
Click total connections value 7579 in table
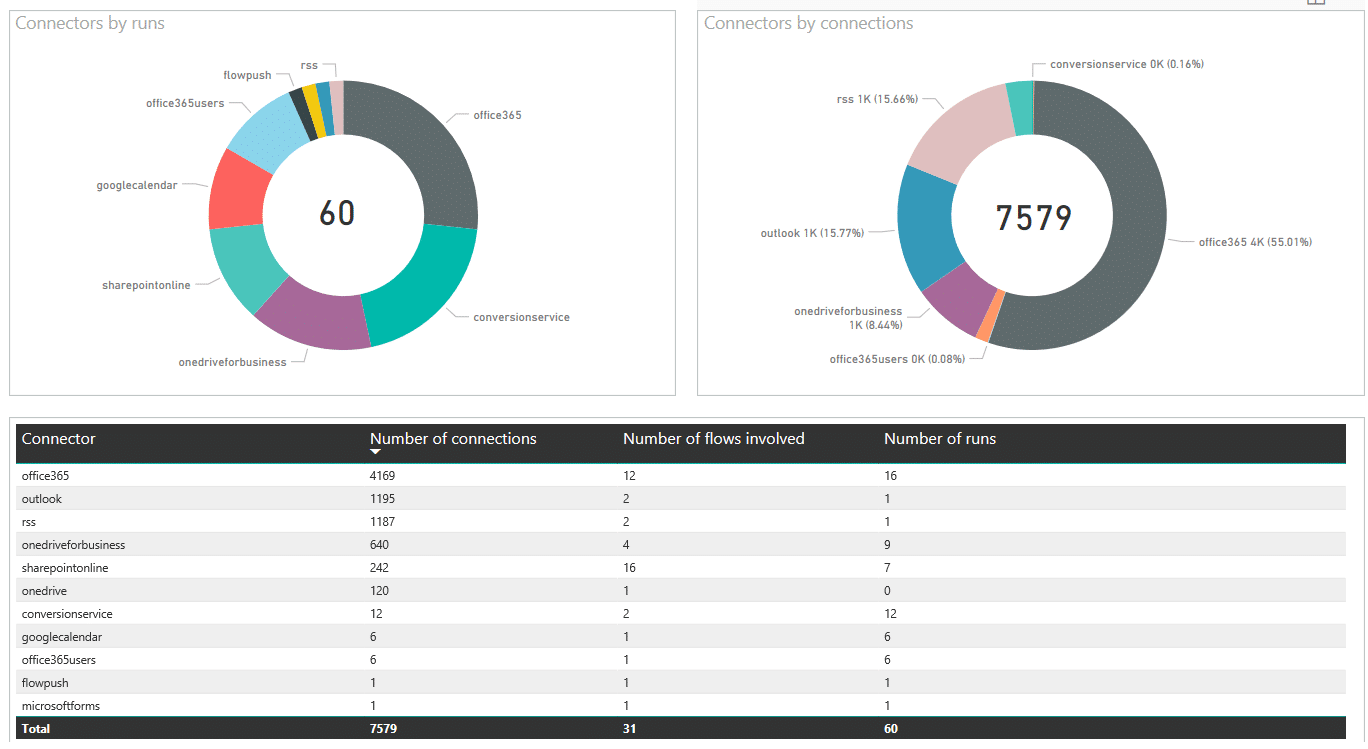click(x=384, y=729)
